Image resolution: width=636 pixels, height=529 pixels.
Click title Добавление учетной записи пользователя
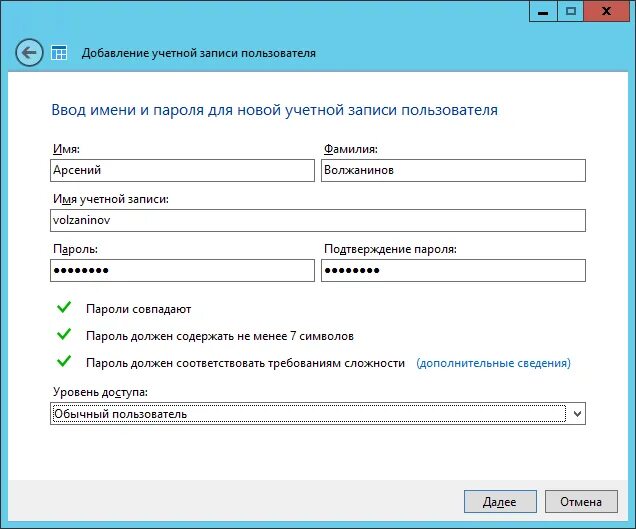199,53
